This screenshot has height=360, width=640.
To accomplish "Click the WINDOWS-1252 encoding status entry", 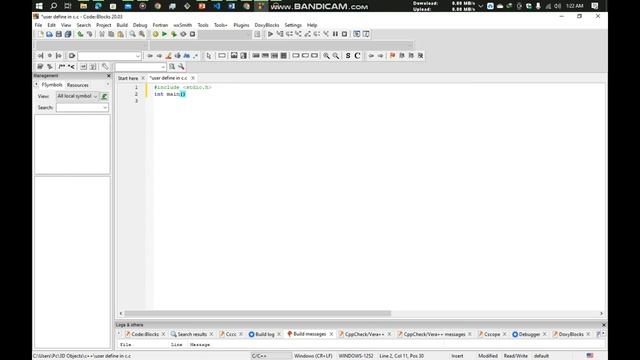I will [356, 356].
